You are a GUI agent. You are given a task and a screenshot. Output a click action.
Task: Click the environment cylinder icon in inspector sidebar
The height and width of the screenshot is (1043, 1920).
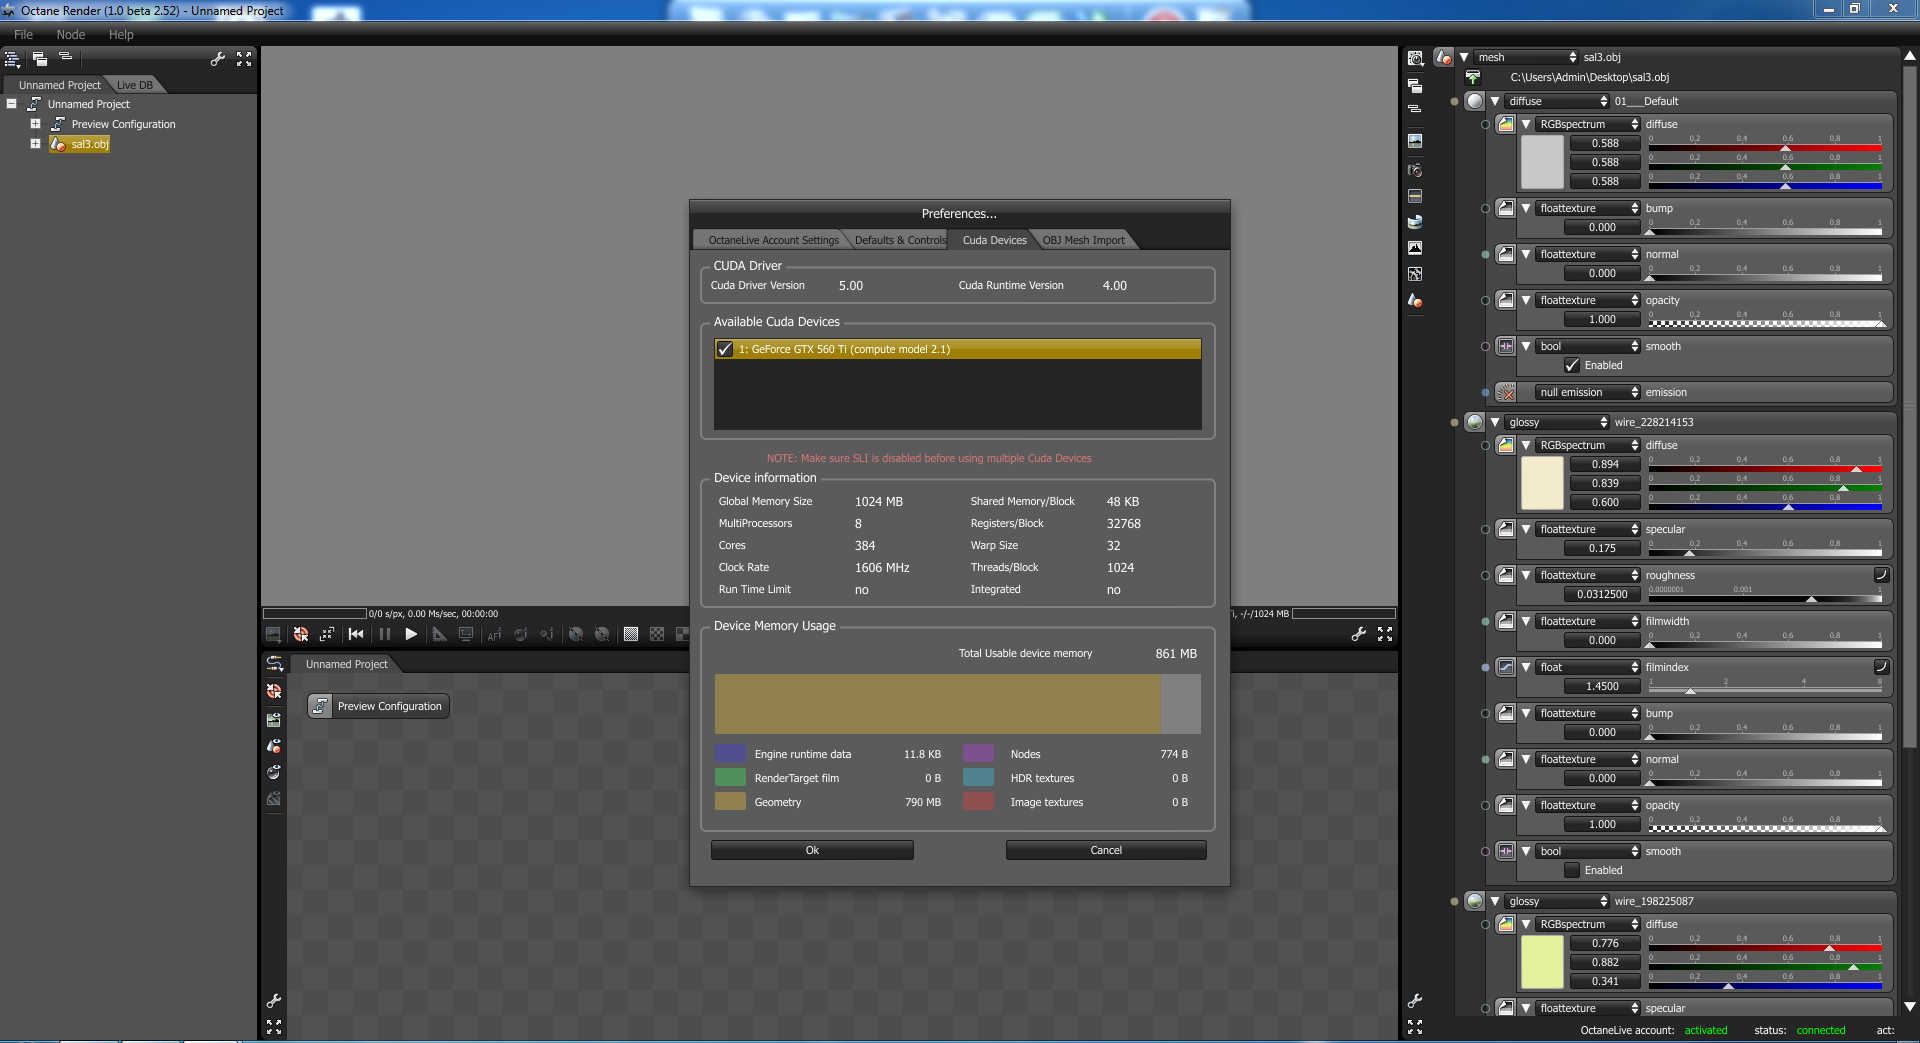1415,221
